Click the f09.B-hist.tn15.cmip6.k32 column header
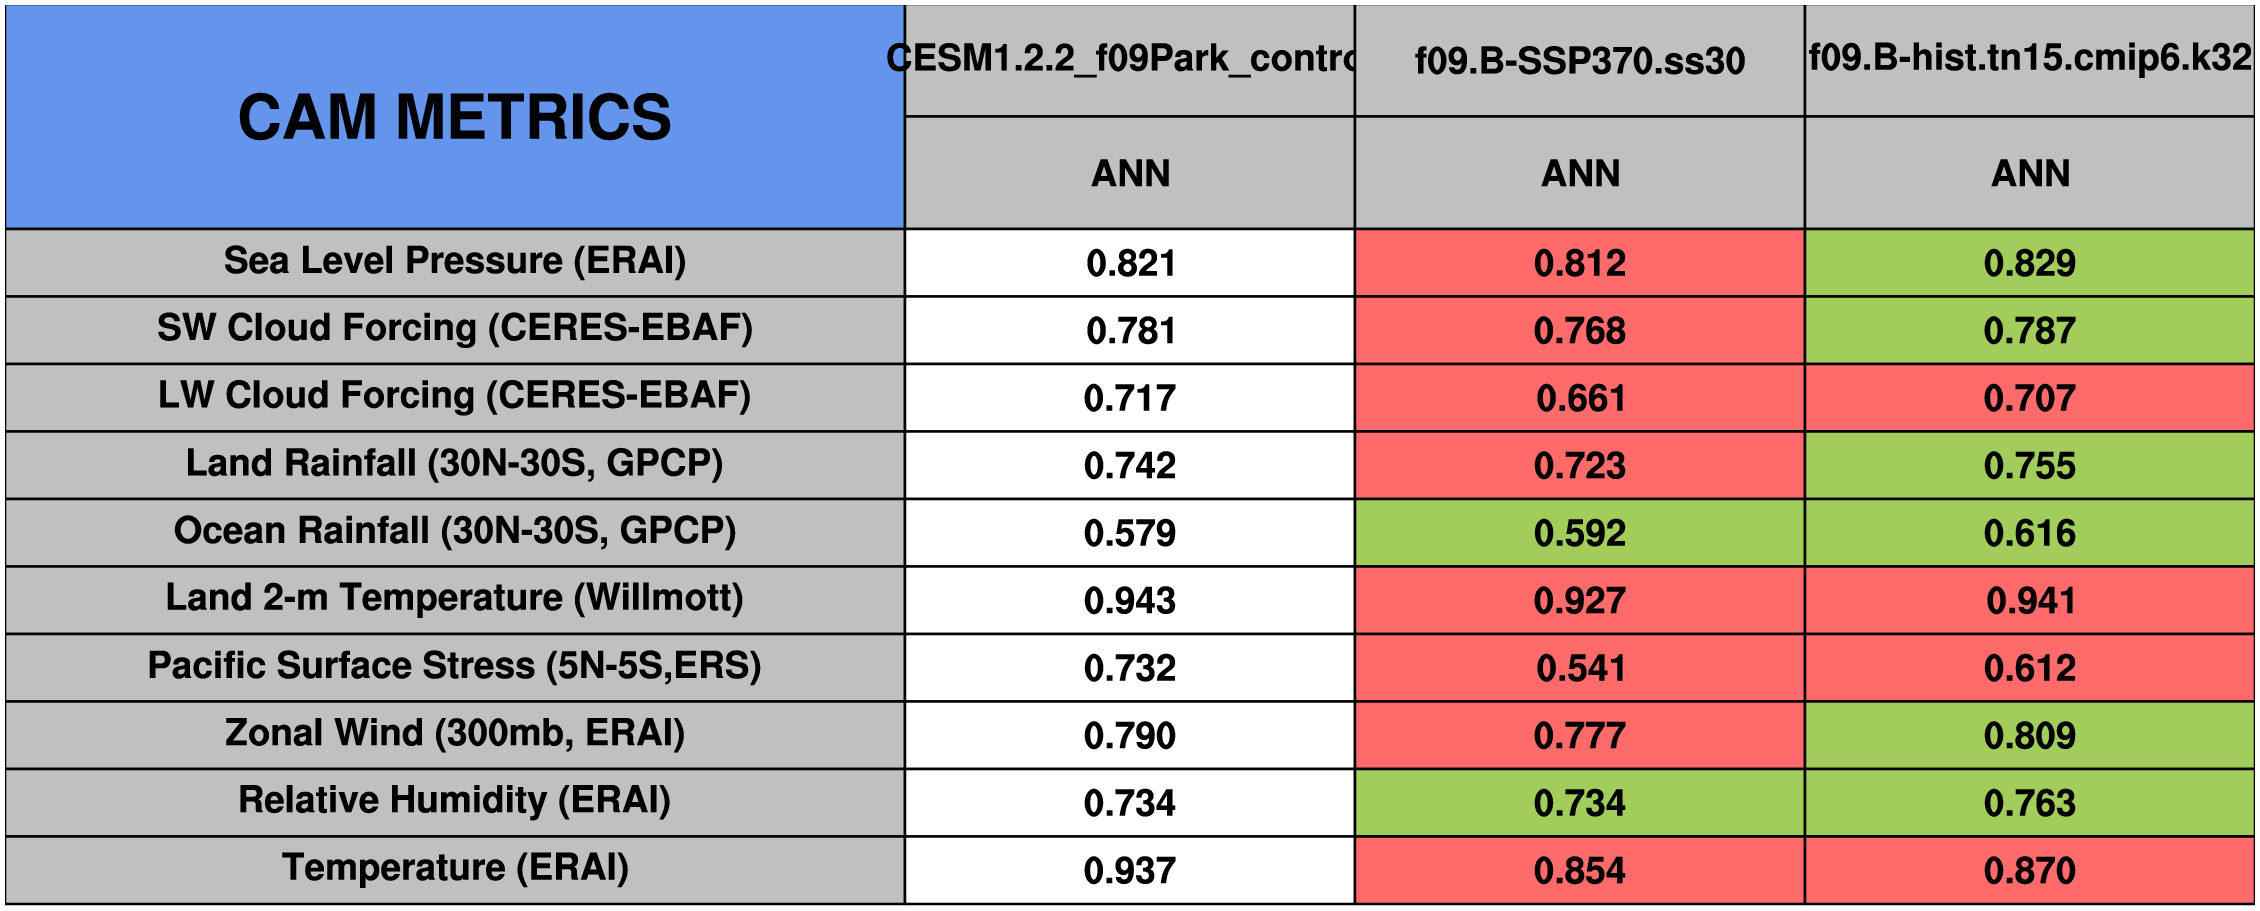Screen dimensions: 2260x911 (x=2029, y=60)
